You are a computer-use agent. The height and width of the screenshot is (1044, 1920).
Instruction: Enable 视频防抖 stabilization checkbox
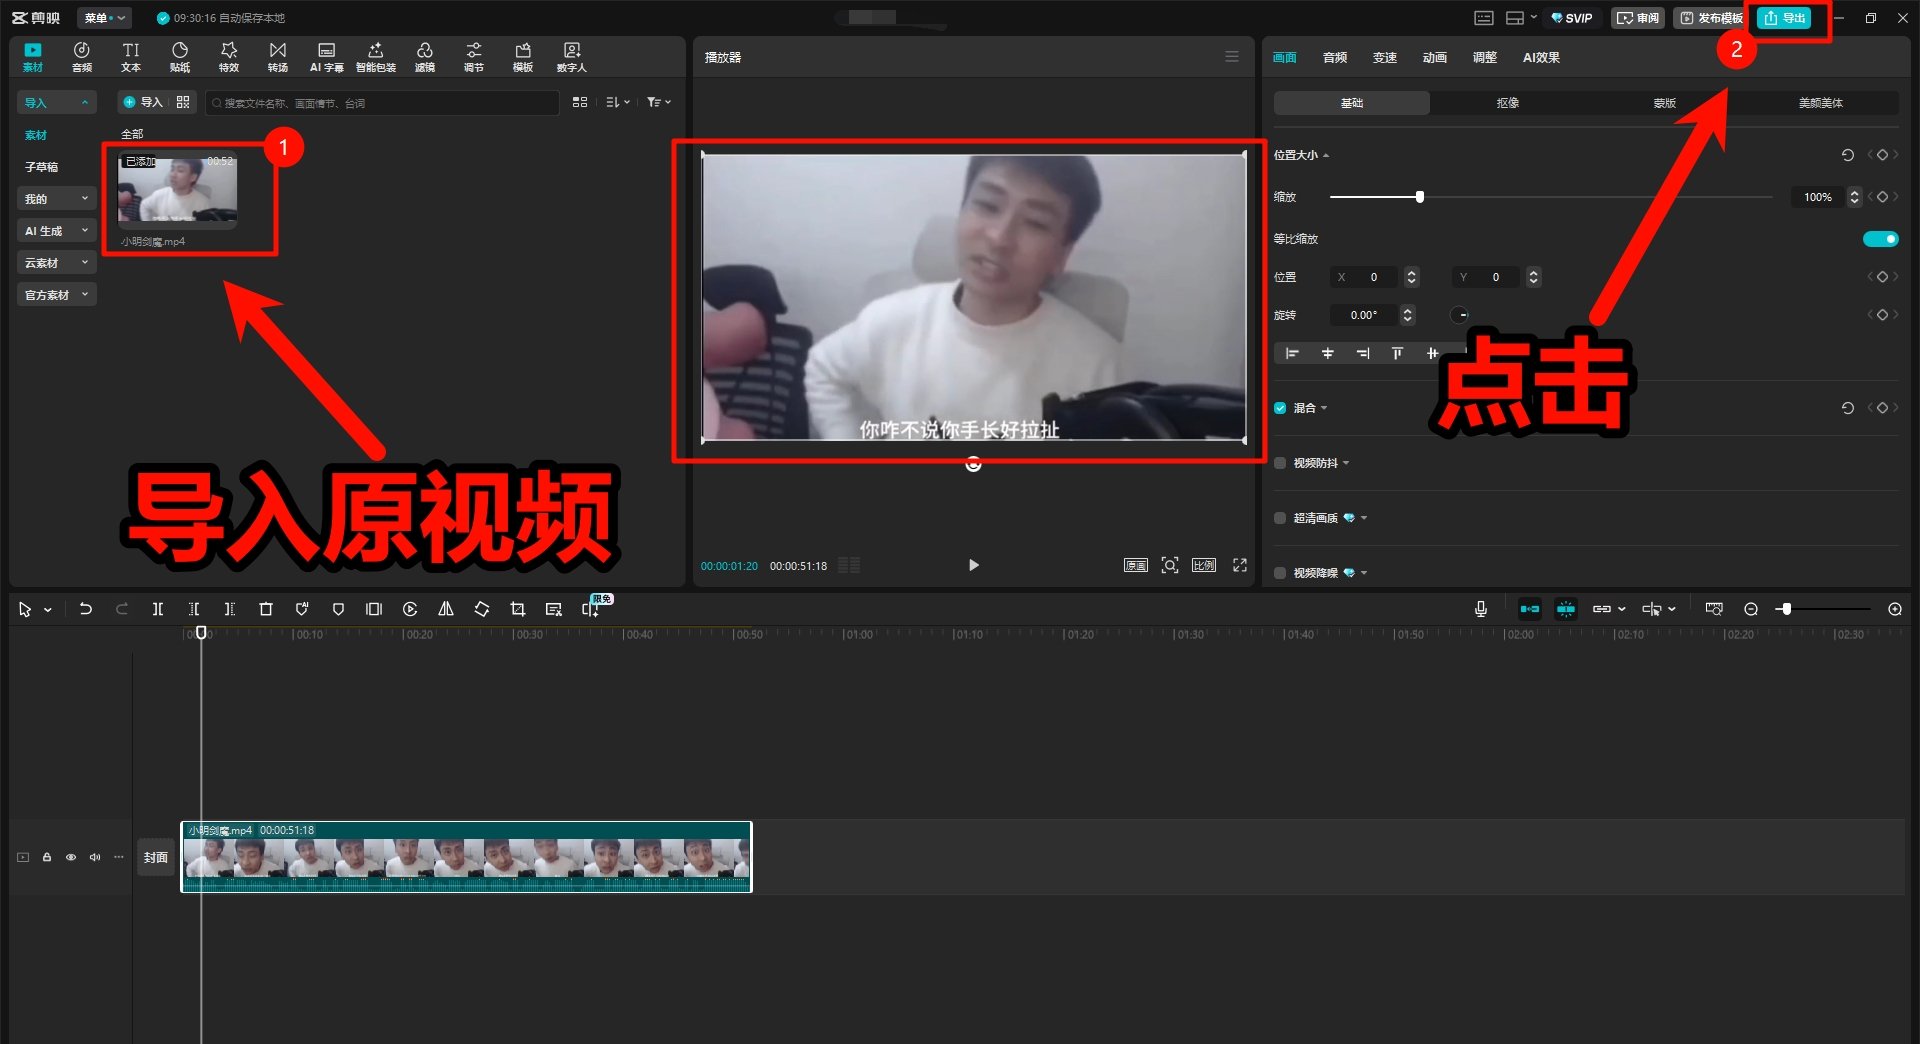1280,463
